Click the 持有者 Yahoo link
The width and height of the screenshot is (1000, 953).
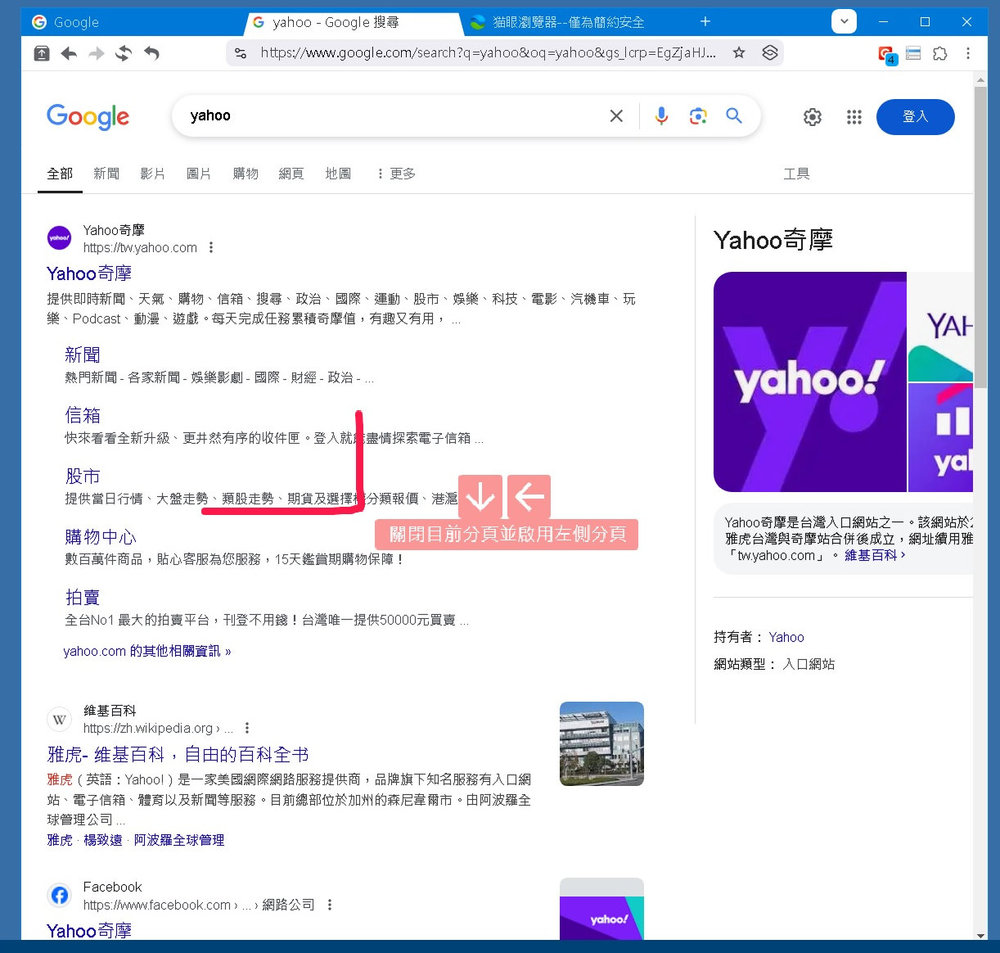[x=786, y=637]
